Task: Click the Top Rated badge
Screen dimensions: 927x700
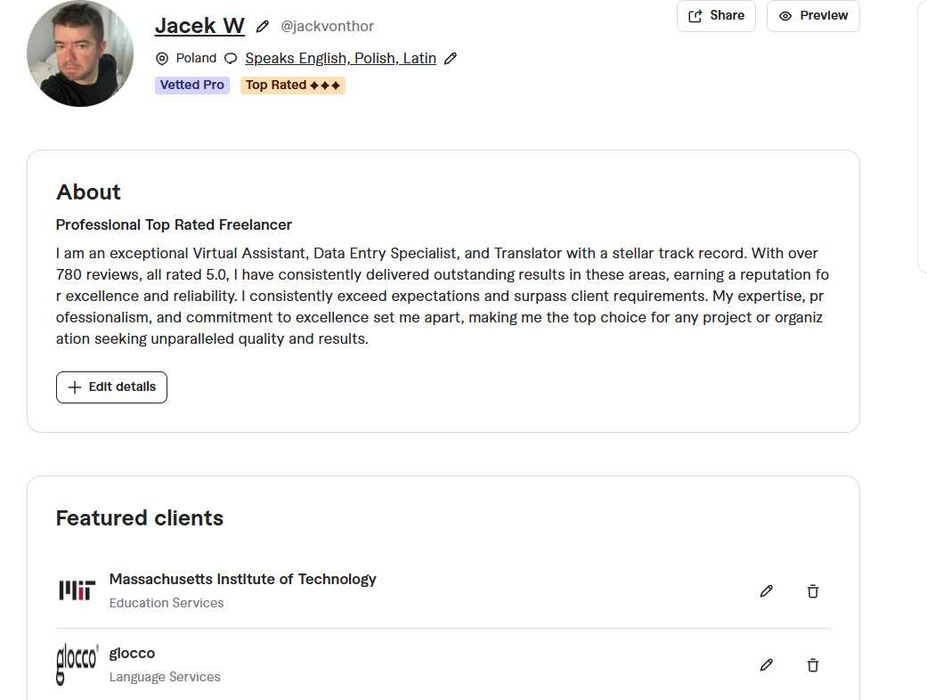Action: tap(293, 85)
